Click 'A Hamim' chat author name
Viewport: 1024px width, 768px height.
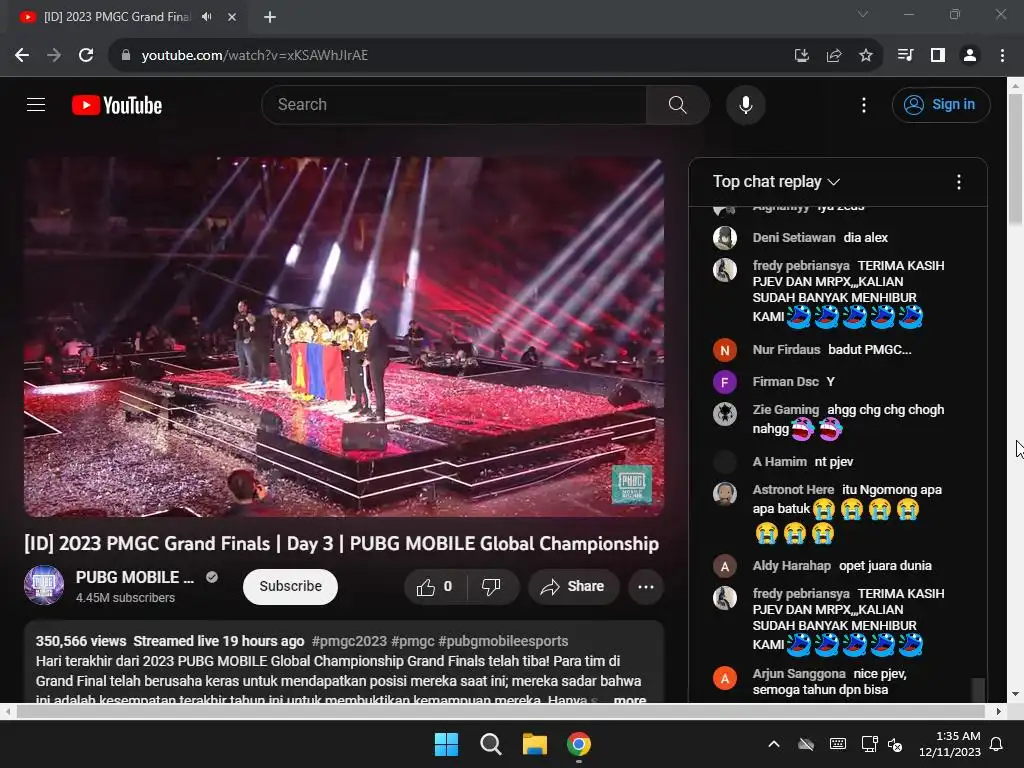point(779,462)
